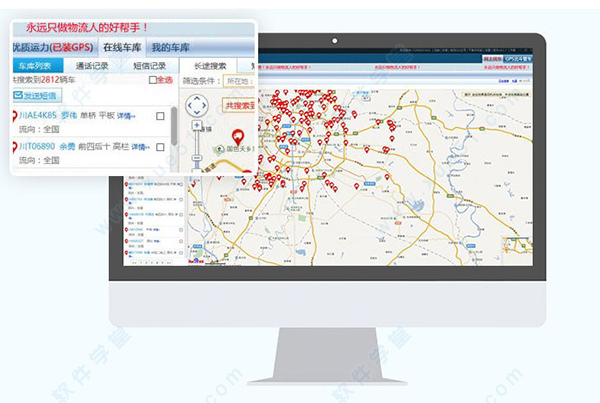600x403 pixels.
Task: Open the 在线车库 tab
Action: 121,47
